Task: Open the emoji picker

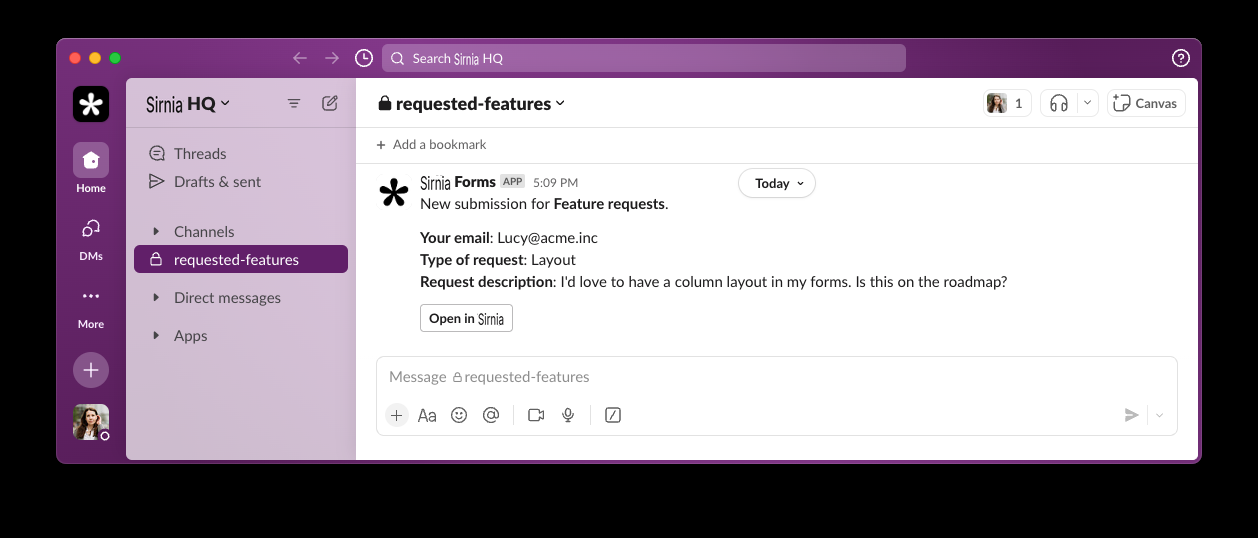Action: [x=459, y=415]
